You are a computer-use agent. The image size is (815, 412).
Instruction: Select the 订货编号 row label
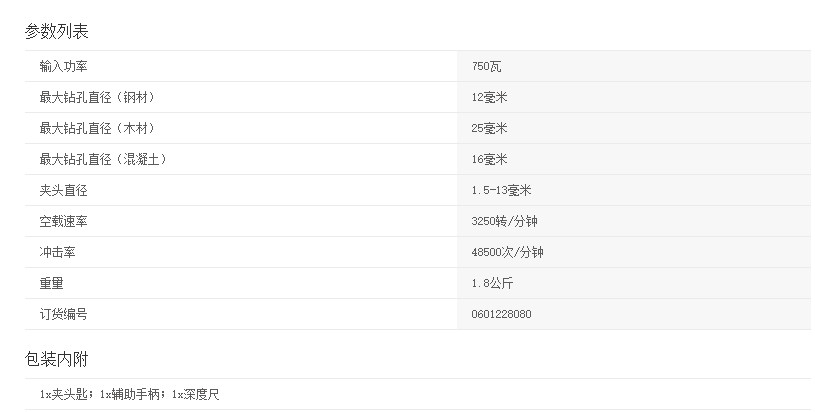coord(63,314)
